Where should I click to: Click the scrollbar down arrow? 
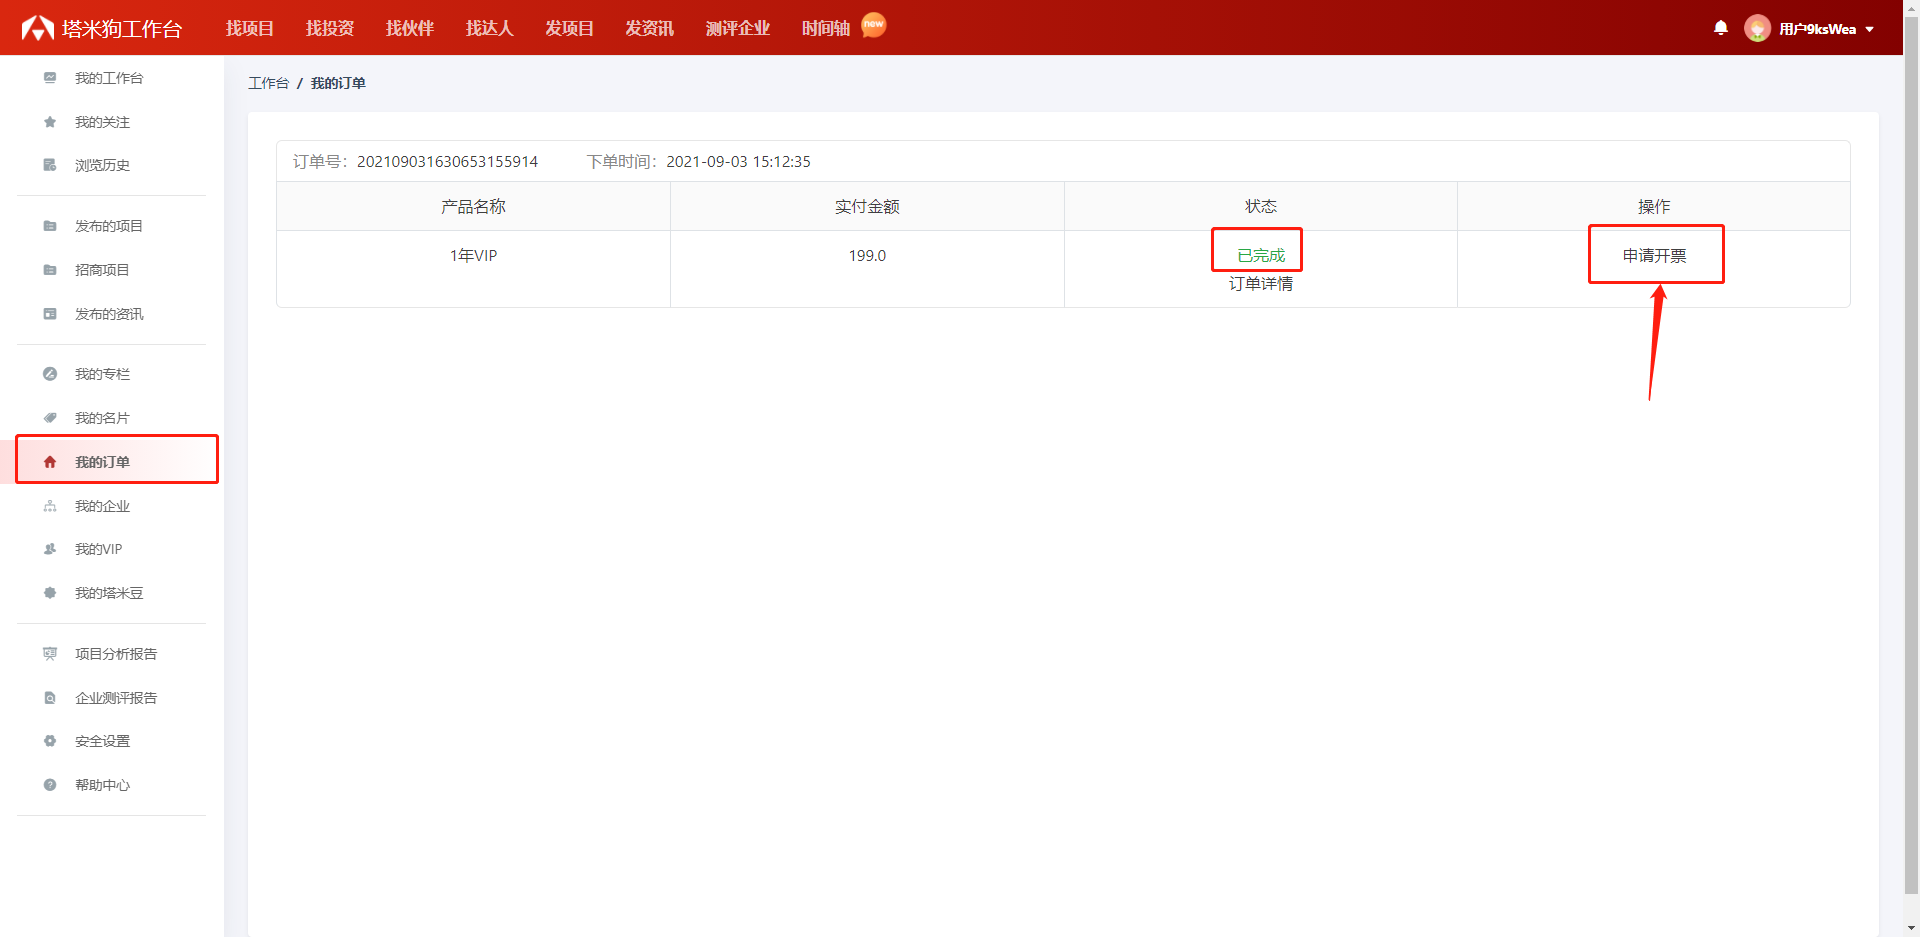click(1911, 928)
